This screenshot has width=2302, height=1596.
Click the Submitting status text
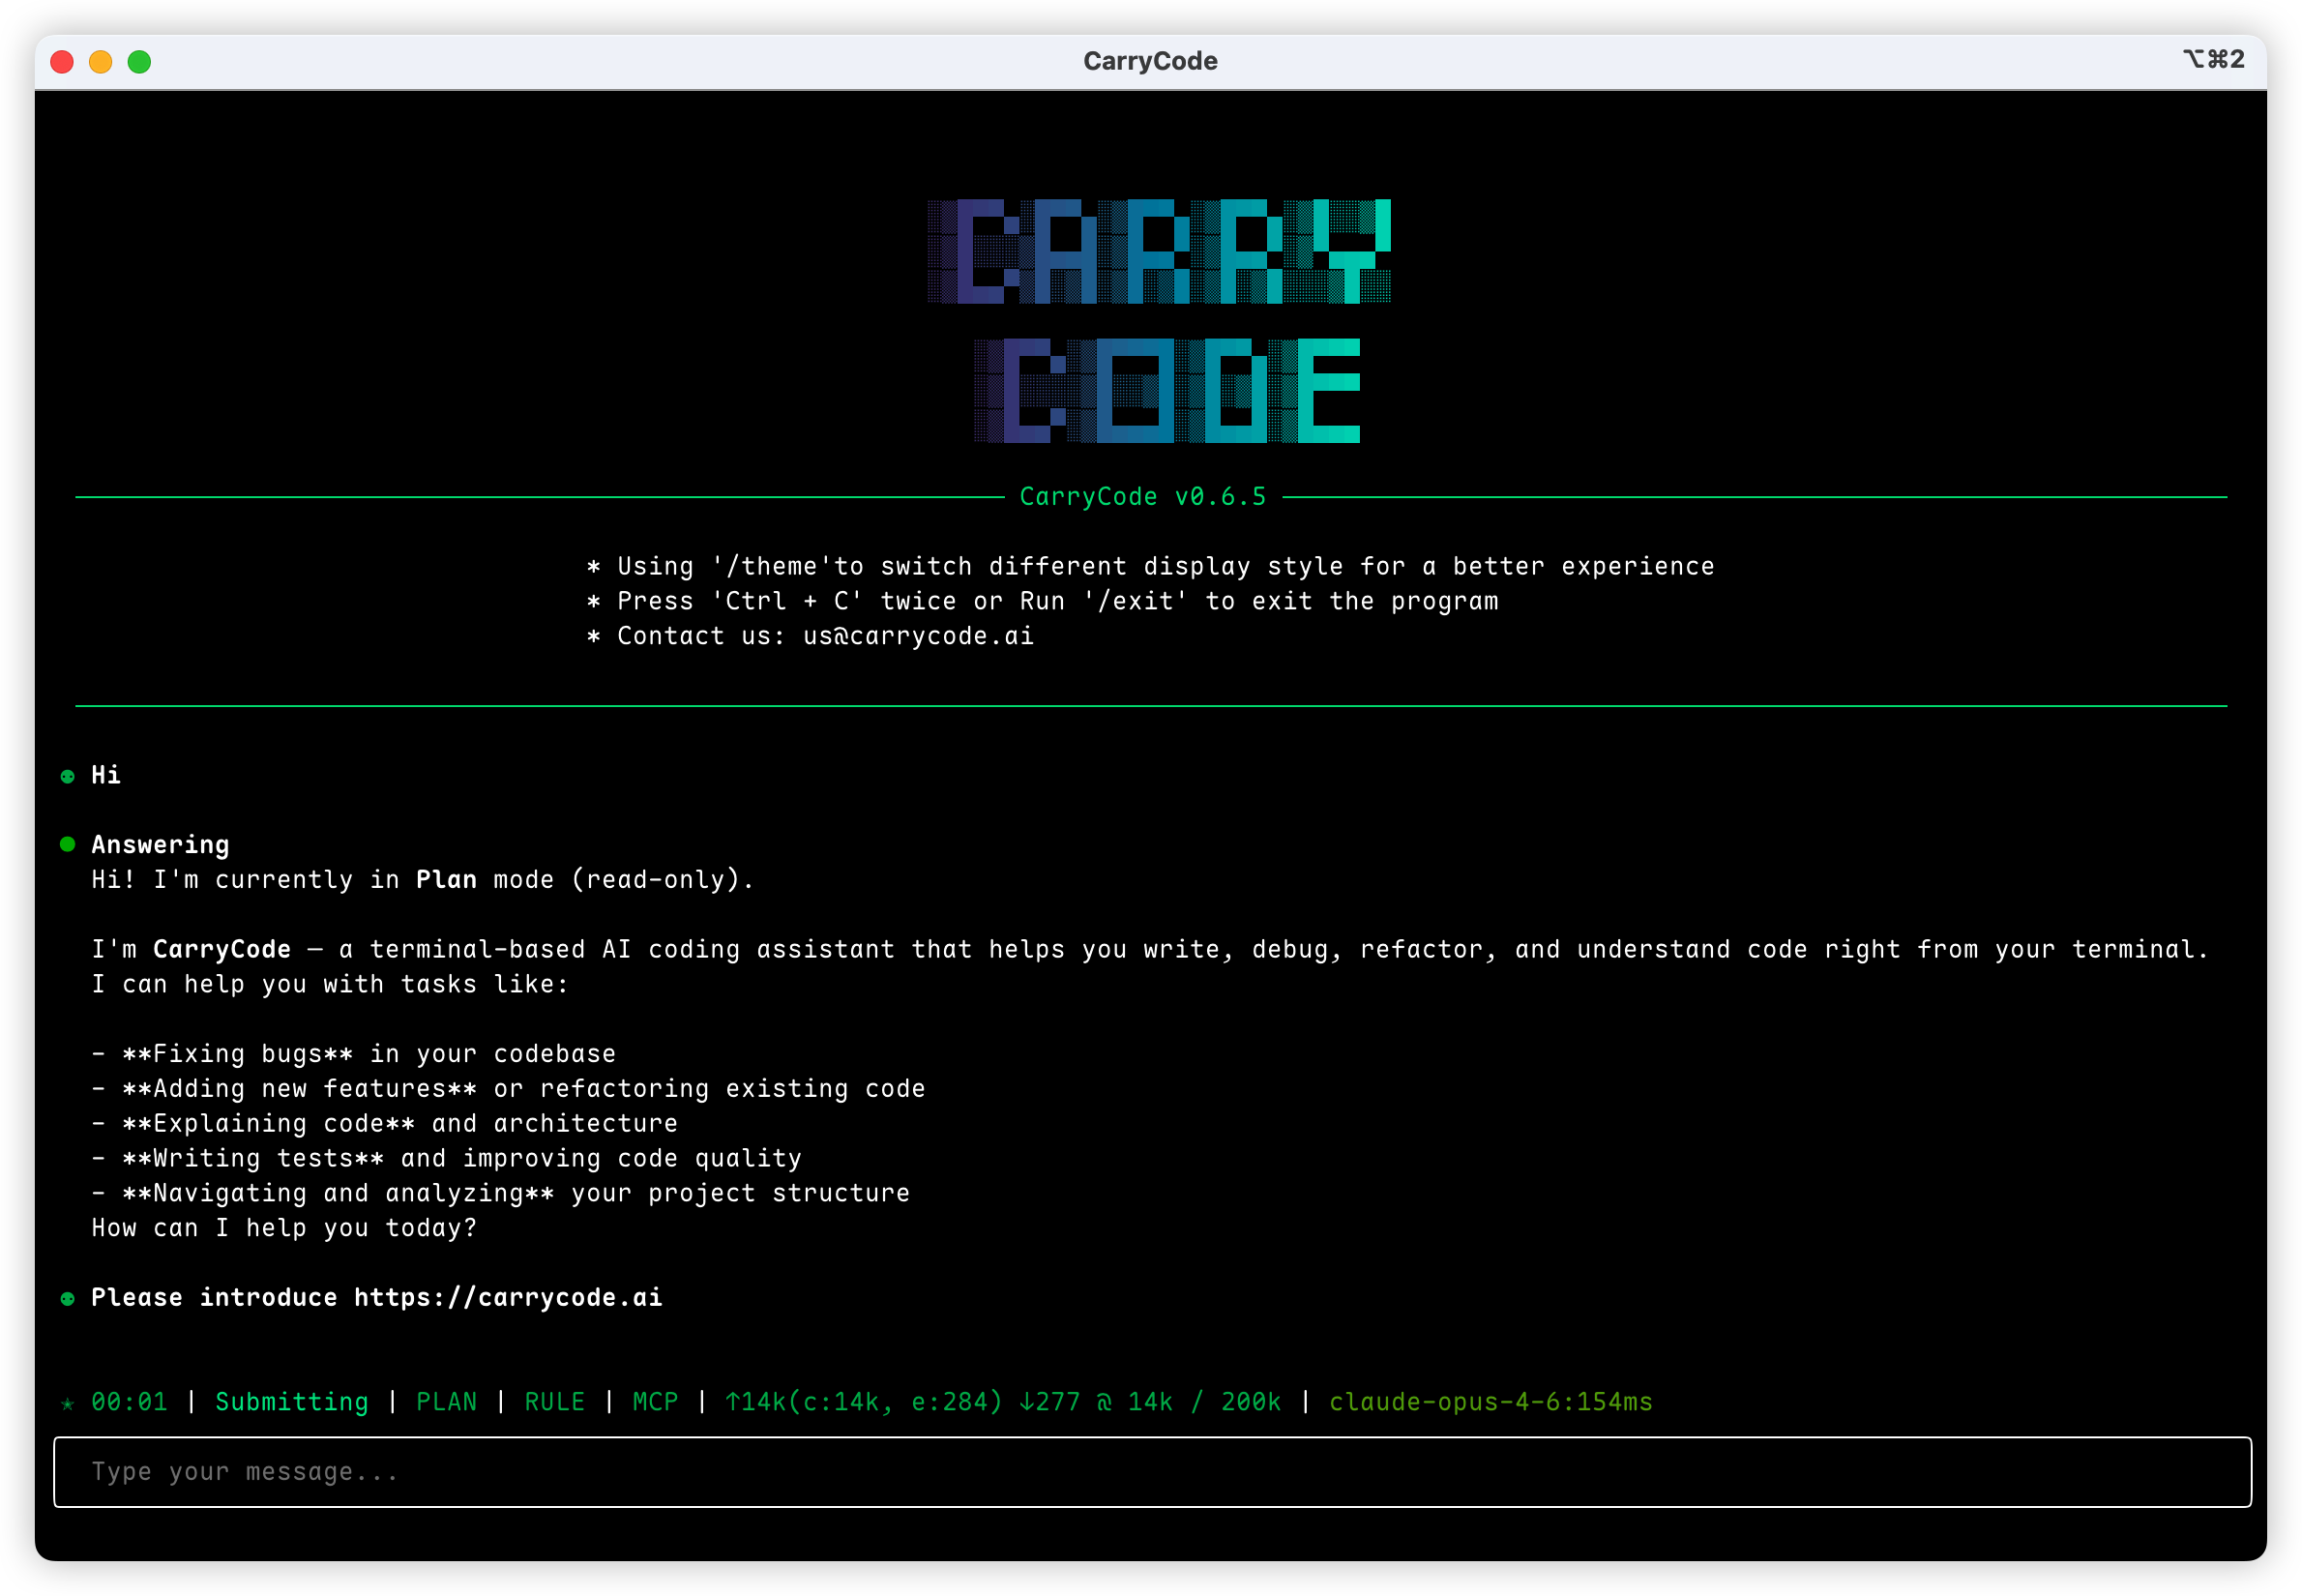click(291, 1402)
